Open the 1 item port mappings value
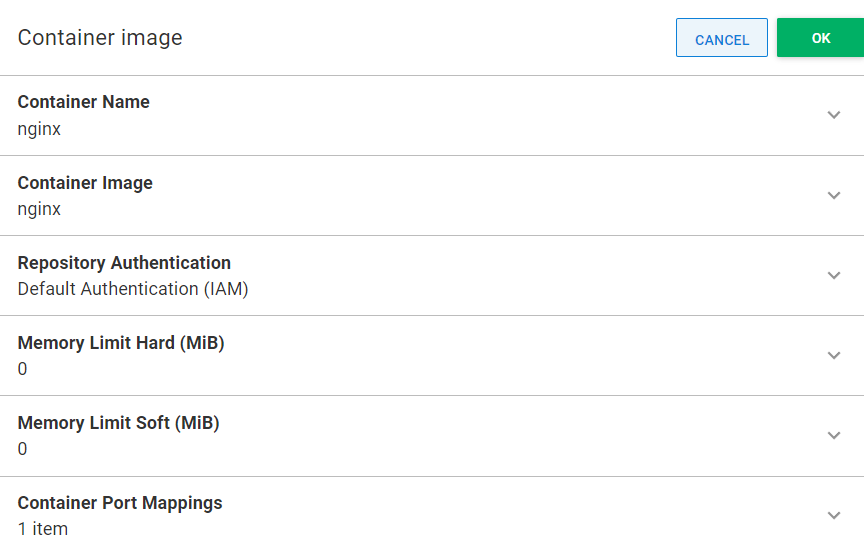Viewport: 864px width, 556px height. (x=43, y=529)
